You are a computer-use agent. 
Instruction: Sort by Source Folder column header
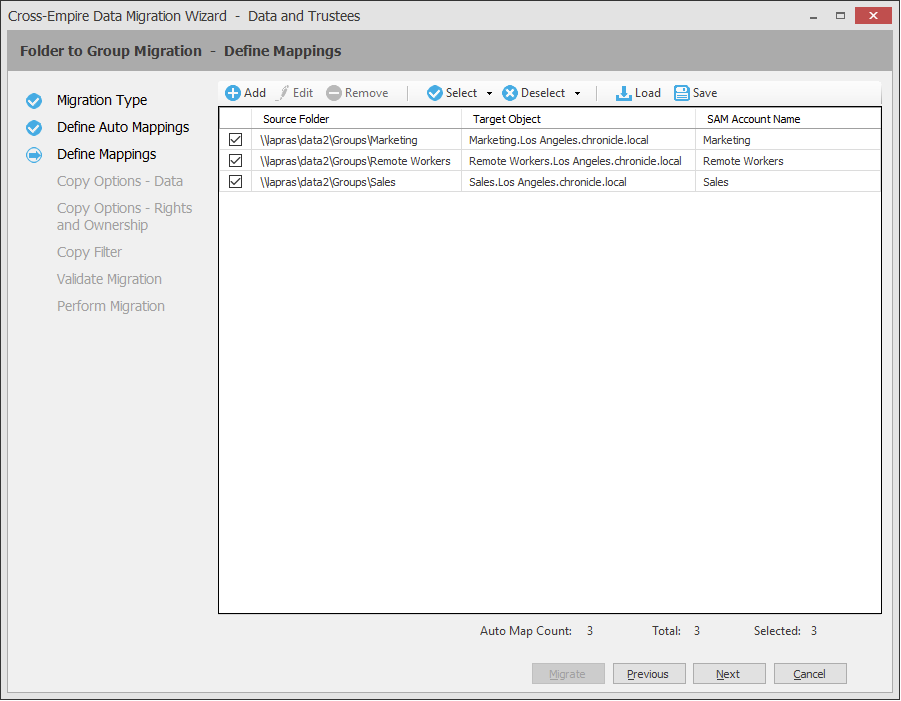pos(296,119)
